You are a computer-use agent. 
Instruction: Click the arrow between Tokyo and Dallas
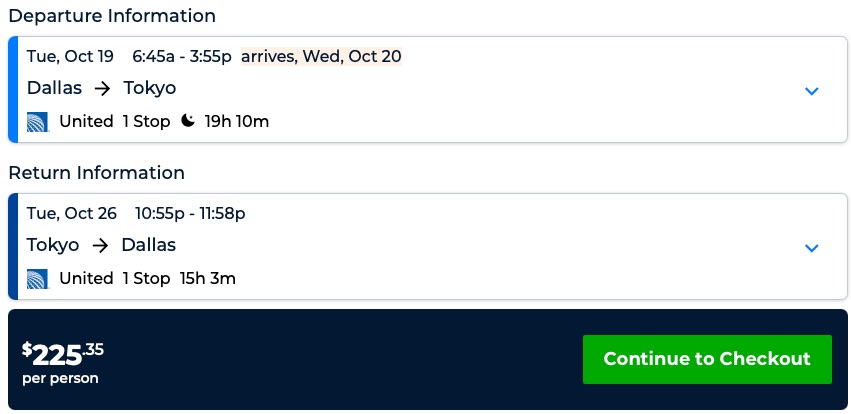tap(100, 245)
